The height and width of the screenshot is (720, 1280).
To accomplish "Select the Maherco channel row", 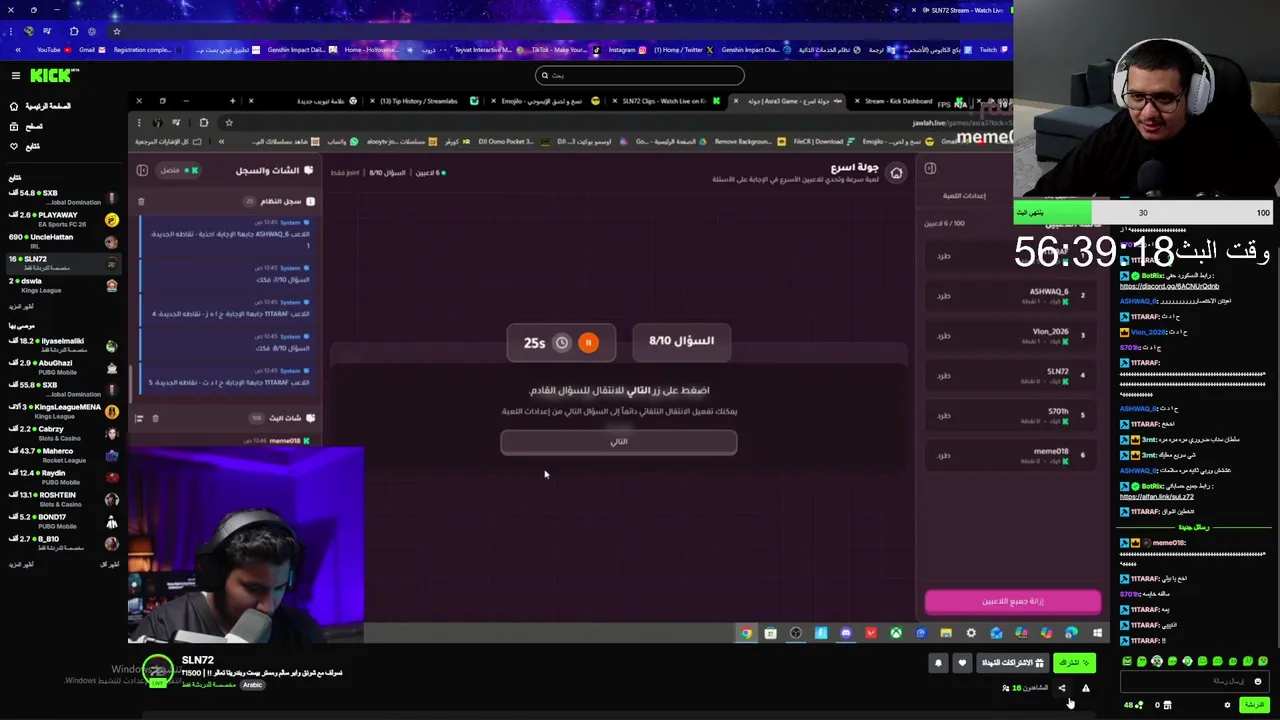I will pos(62,455).
